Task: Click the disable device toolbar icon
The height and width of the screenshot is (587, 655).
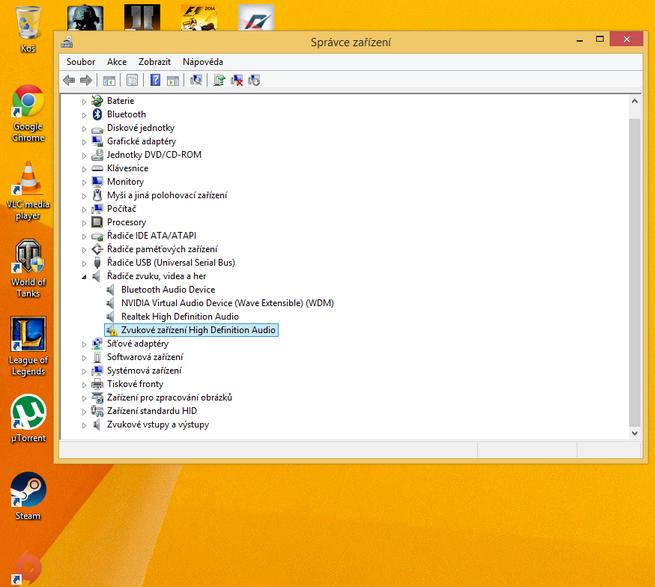Action: [x=254, y=80]
